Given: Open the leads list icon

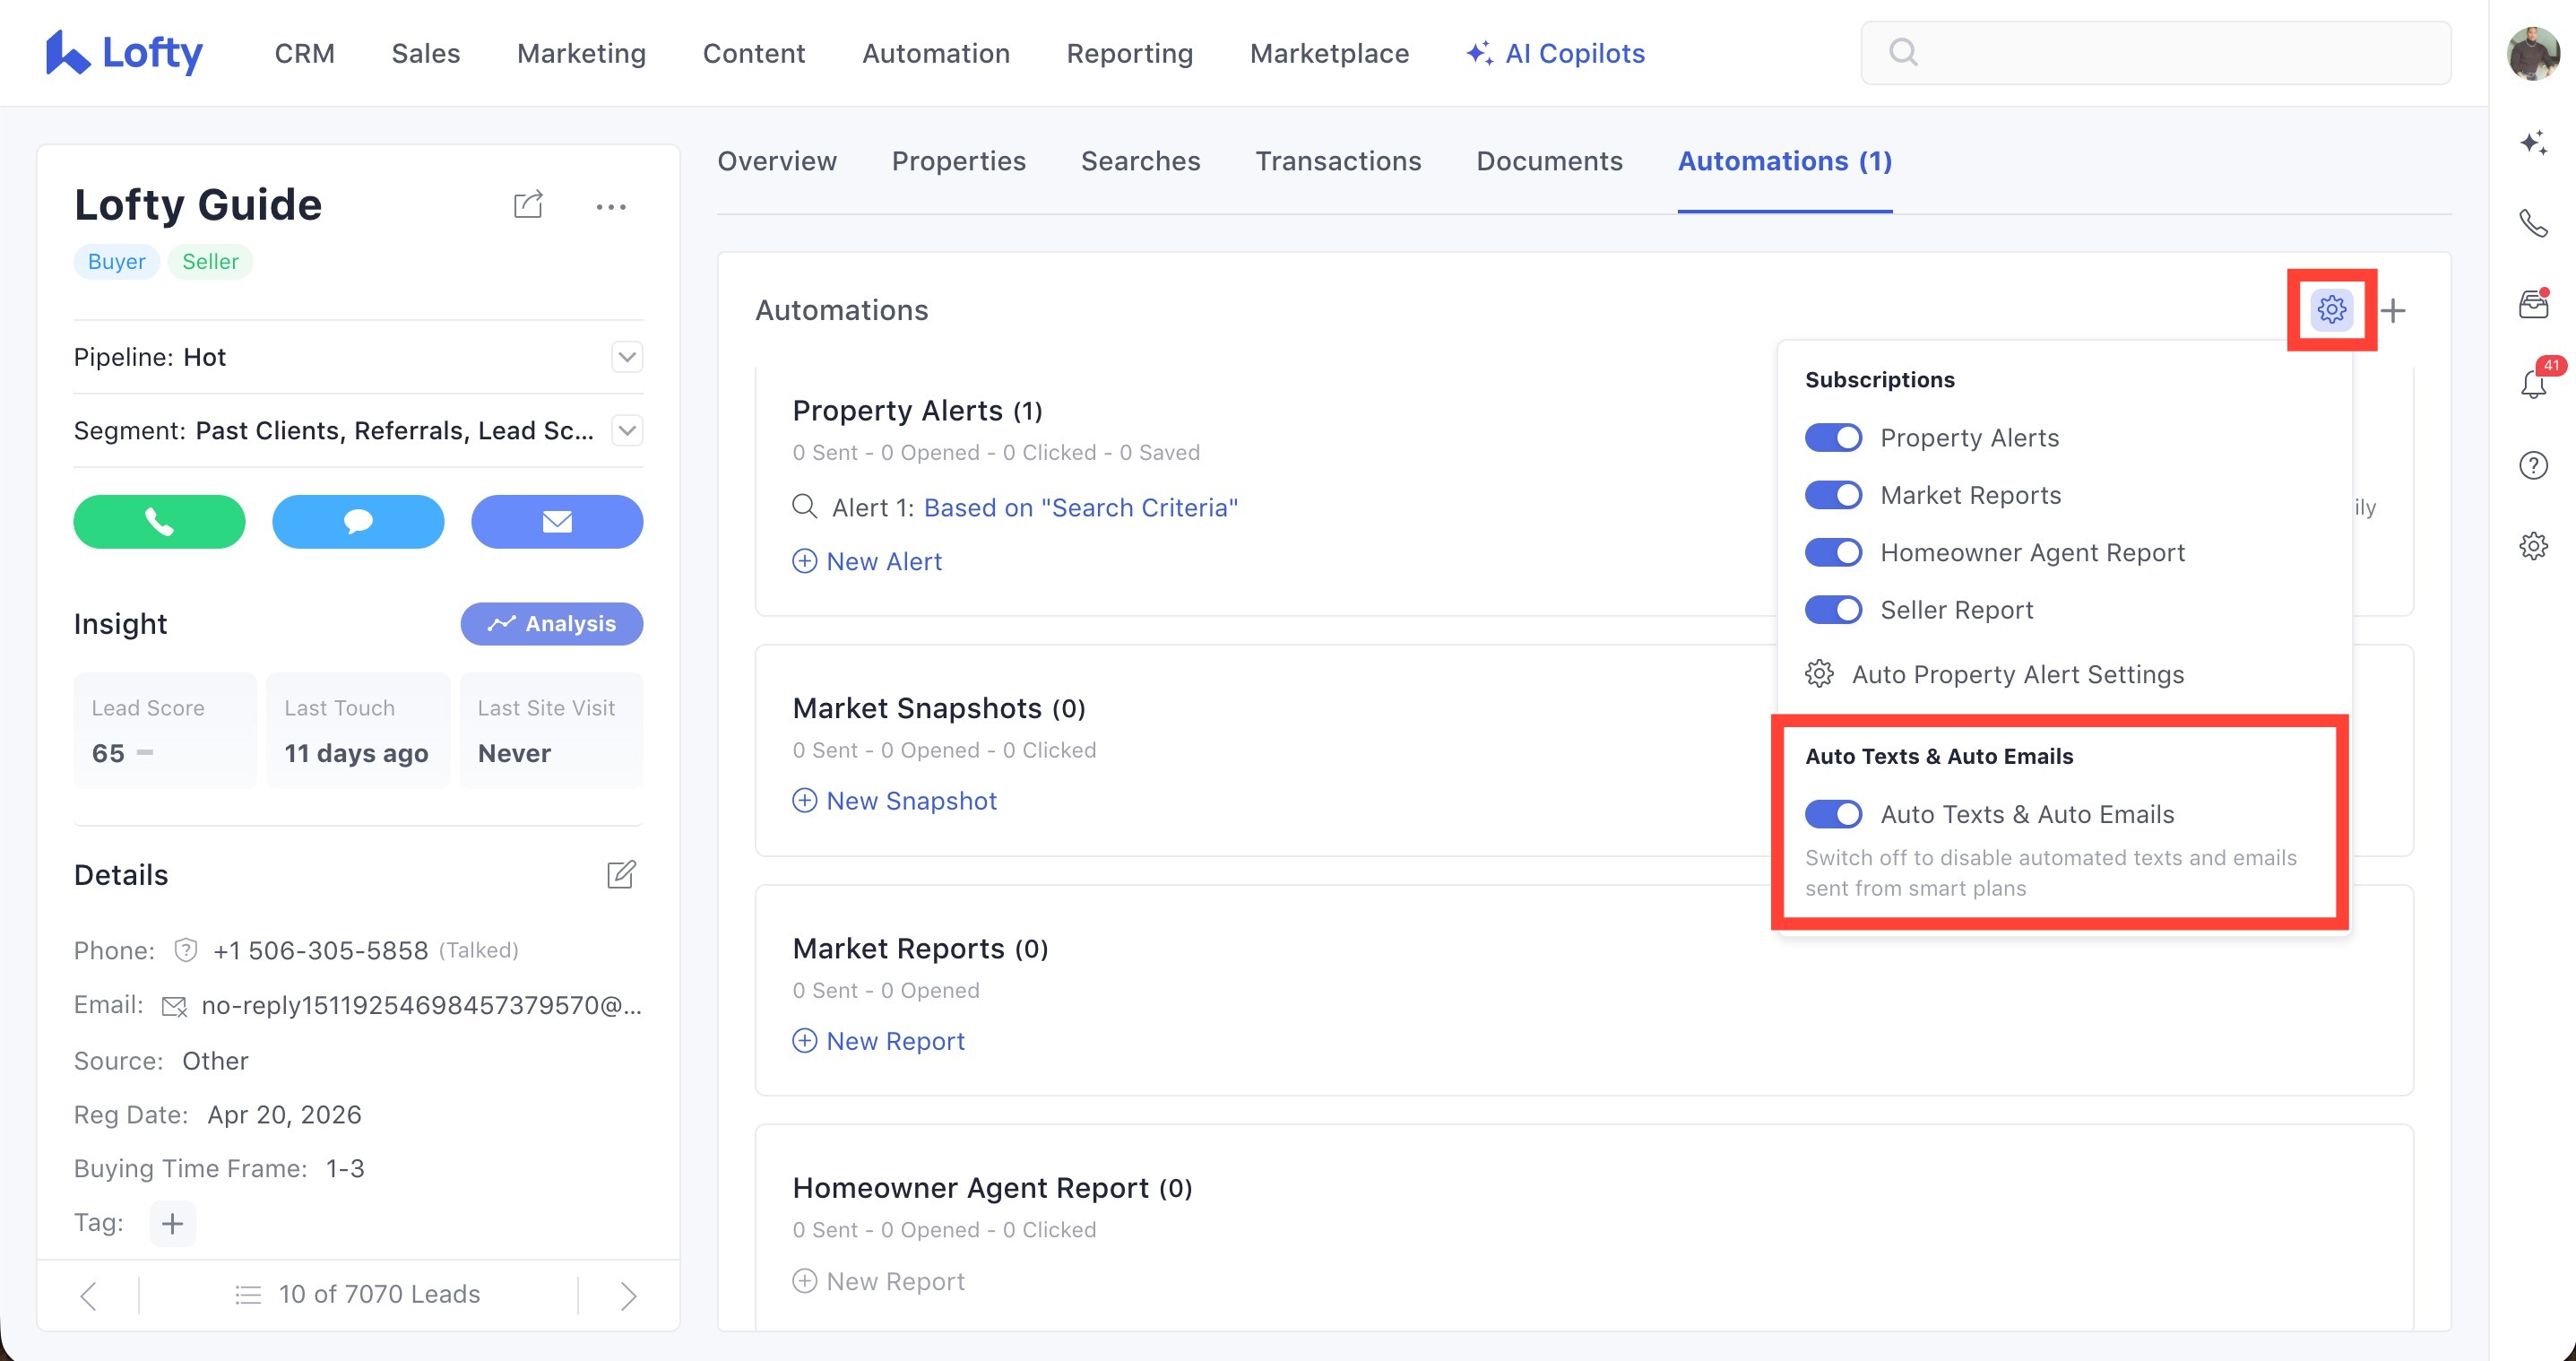Looking at the screenshot, I should pyautogui.click(x=248, y=1295).
